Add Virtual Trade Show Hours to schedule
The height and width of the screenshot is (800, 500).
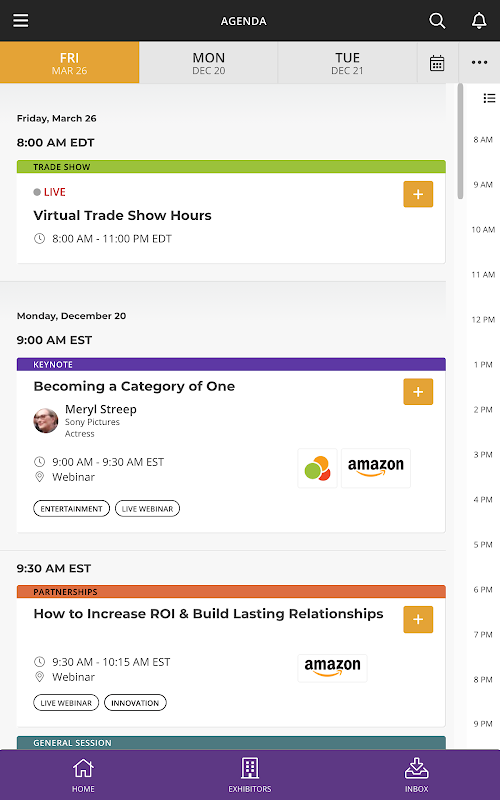[x=418, y=194]
